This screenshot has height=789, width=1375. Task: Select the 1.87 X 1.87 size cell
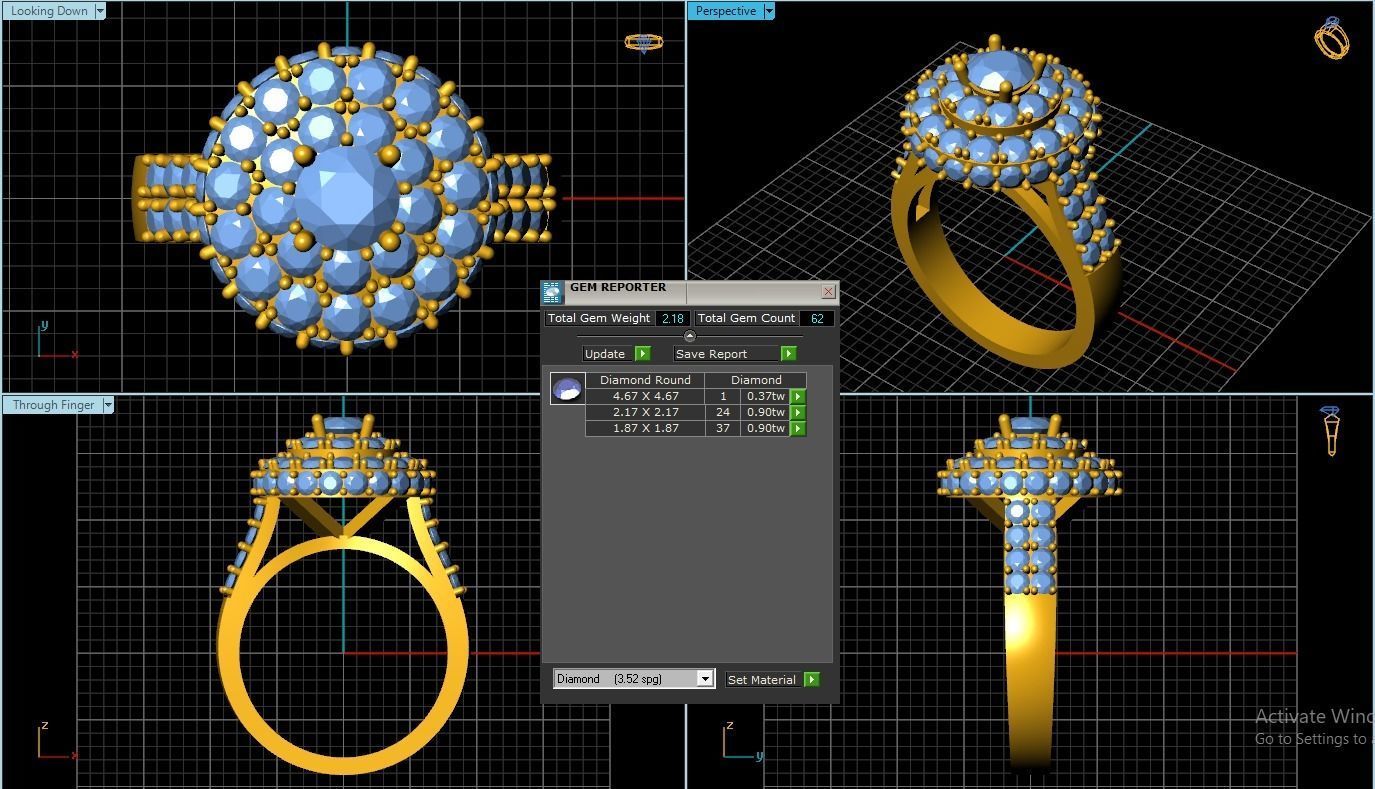coord(645,428)
